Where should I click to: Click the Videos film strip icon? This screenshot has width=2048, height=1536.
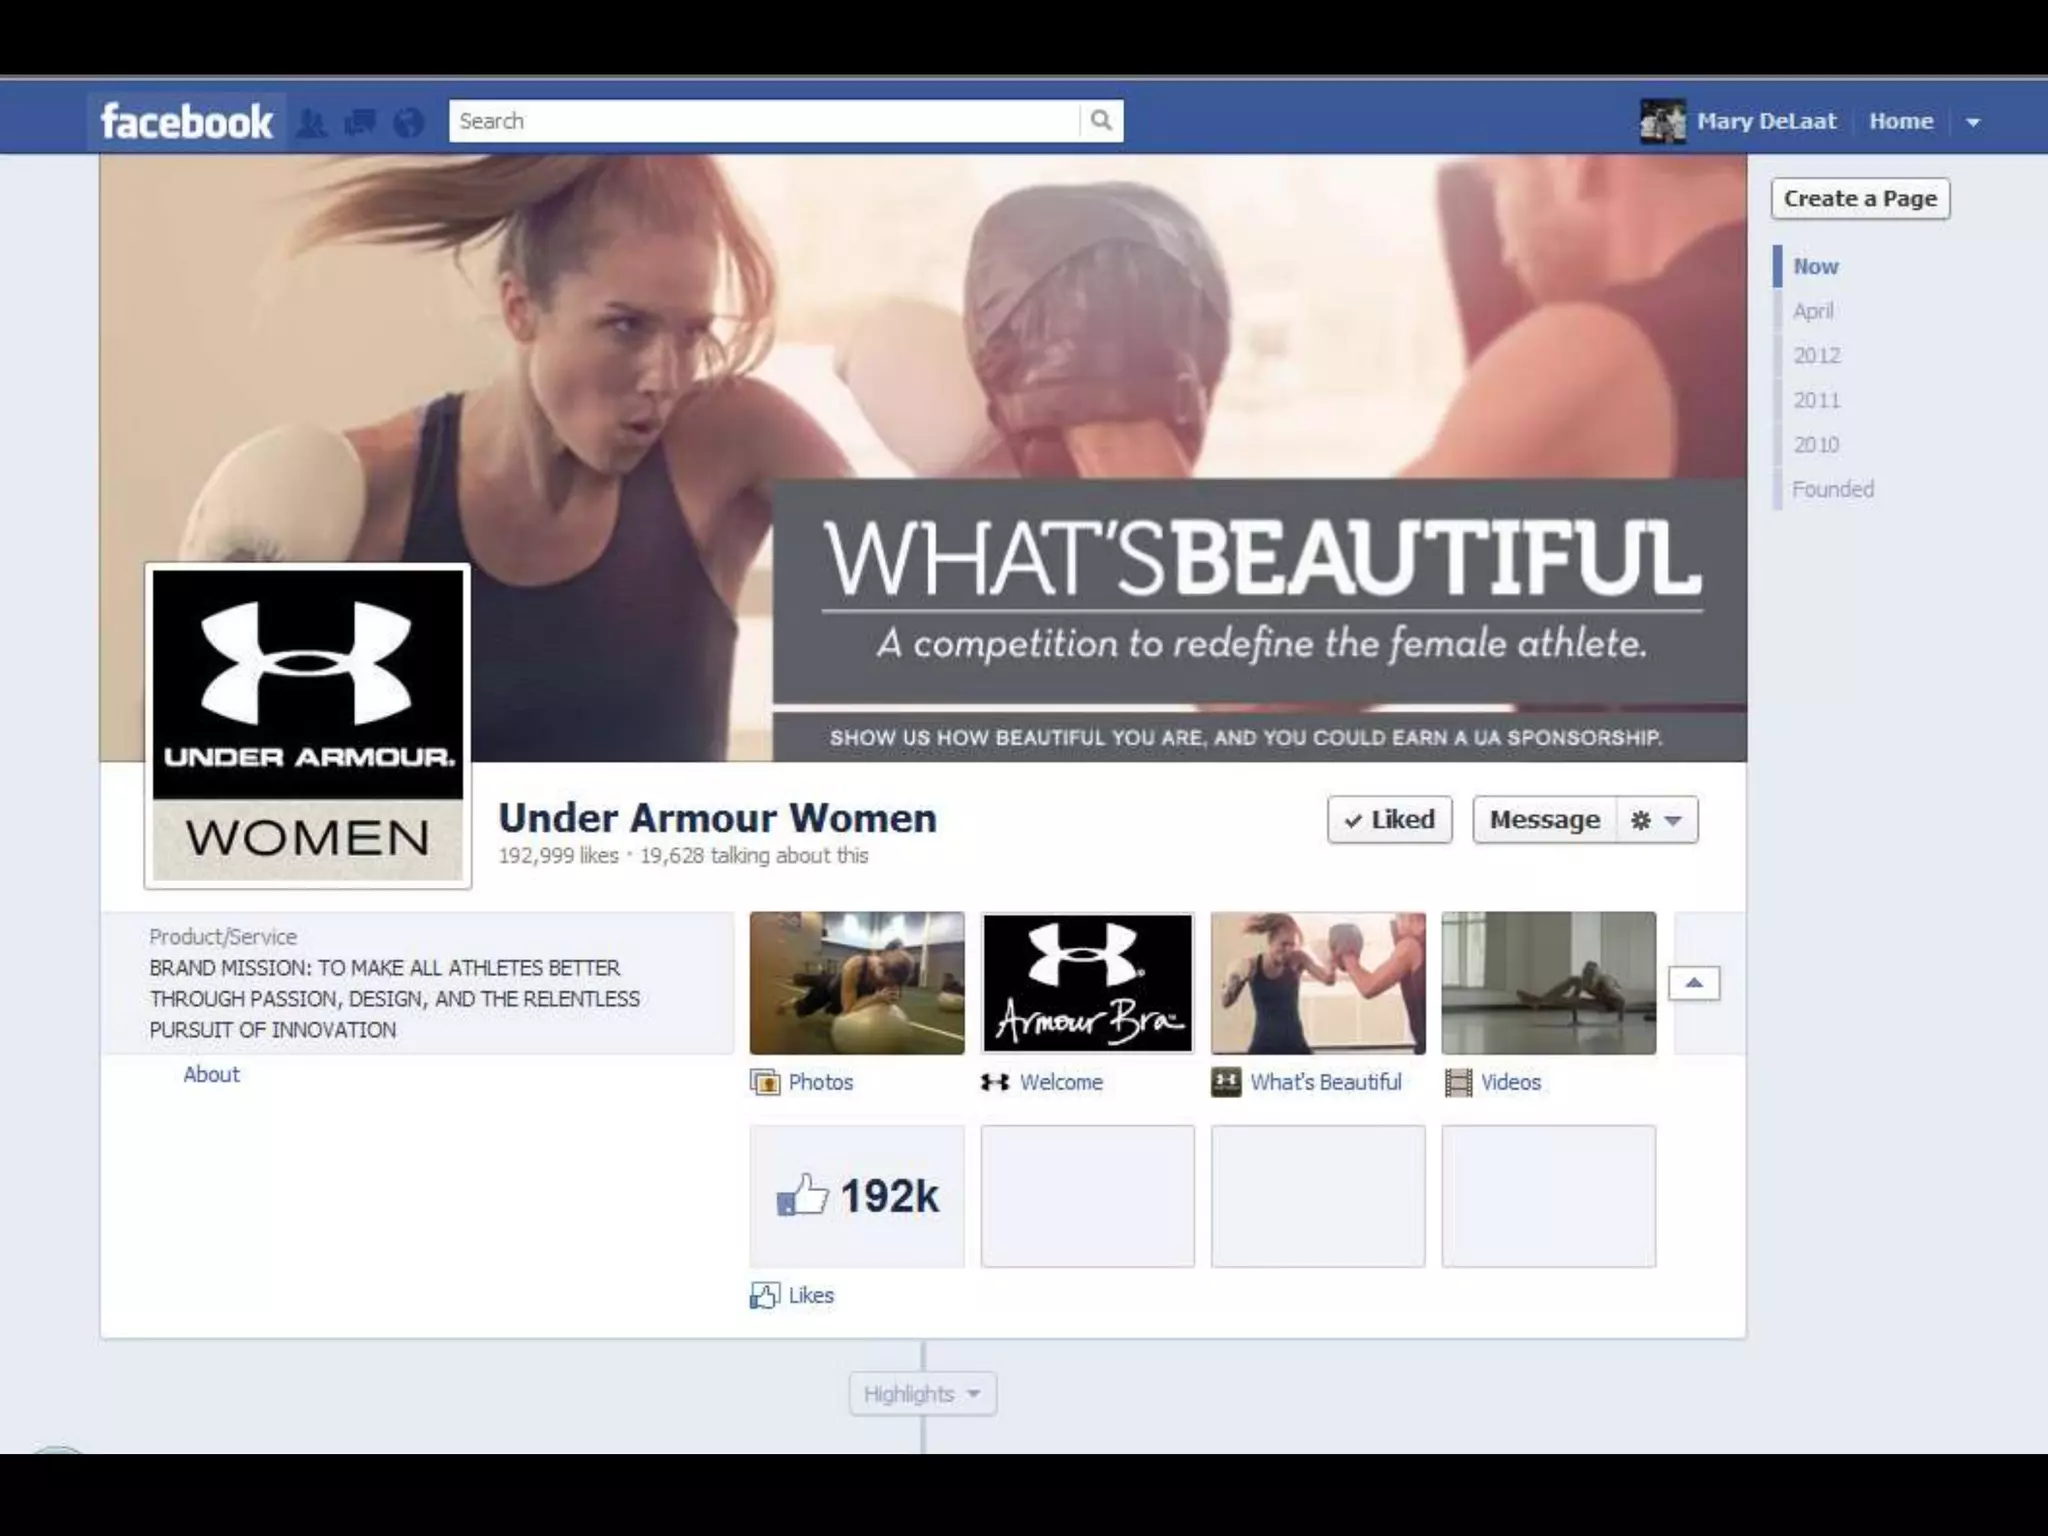(x=1458, y=1082)
